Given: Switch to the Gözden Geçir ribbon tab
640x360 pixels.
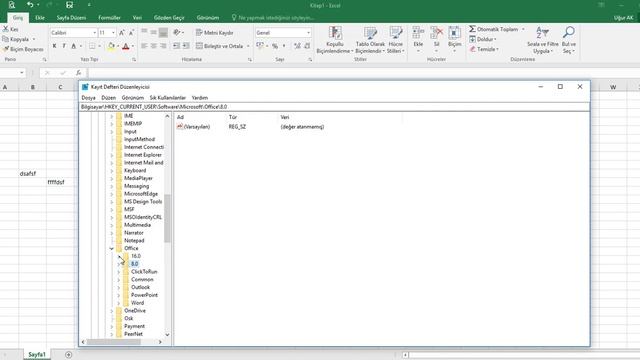Looking at the screenshot, I should (x=169, y=18).
